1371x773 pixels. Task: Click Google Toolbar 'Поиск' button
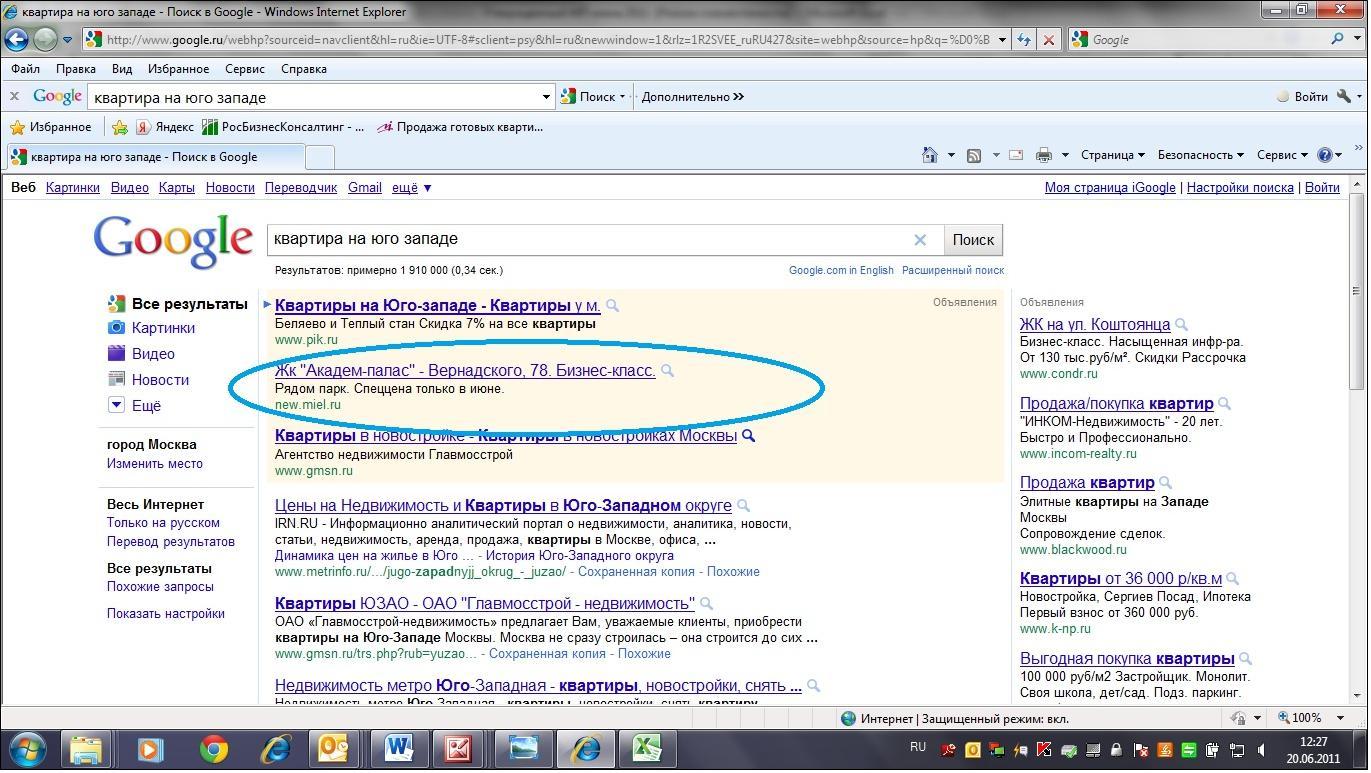click(591, 97)
